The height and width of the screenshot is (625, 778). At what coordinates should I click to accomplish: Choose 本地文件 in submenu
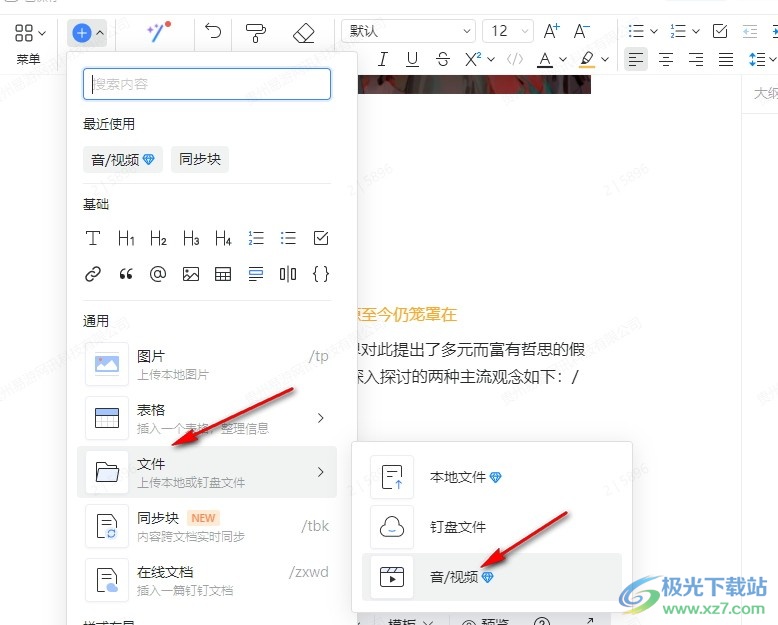[x=492, y=477]
